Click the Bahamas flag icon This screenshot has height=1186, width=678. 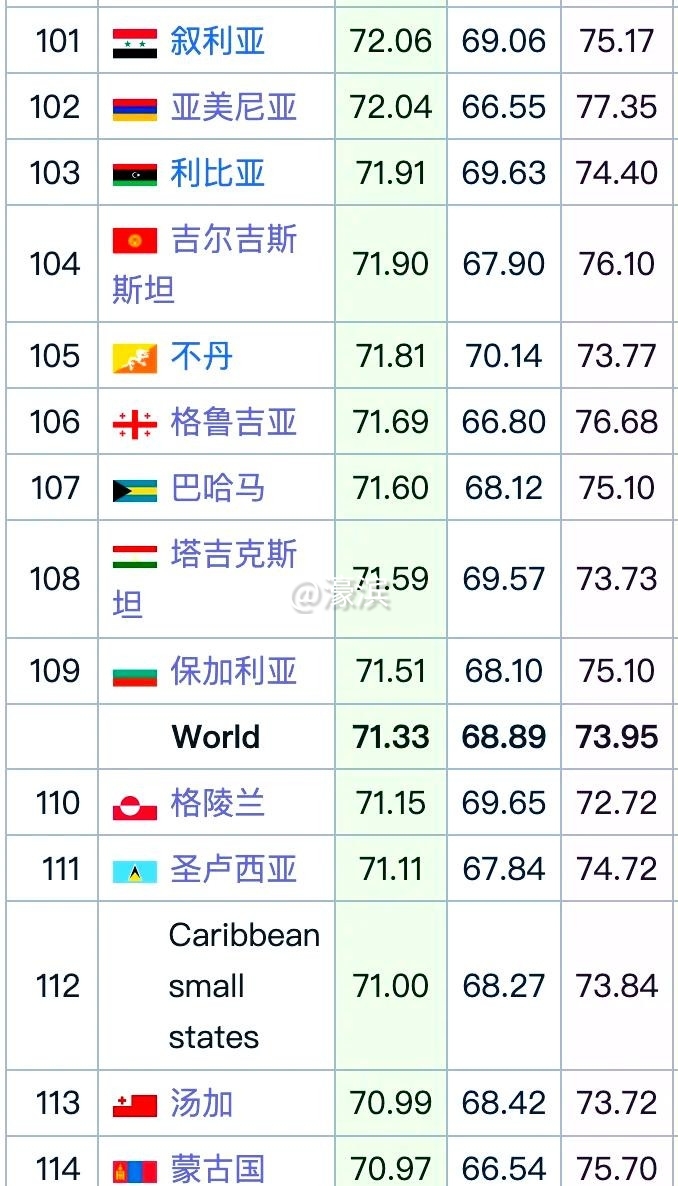point(134,489)
